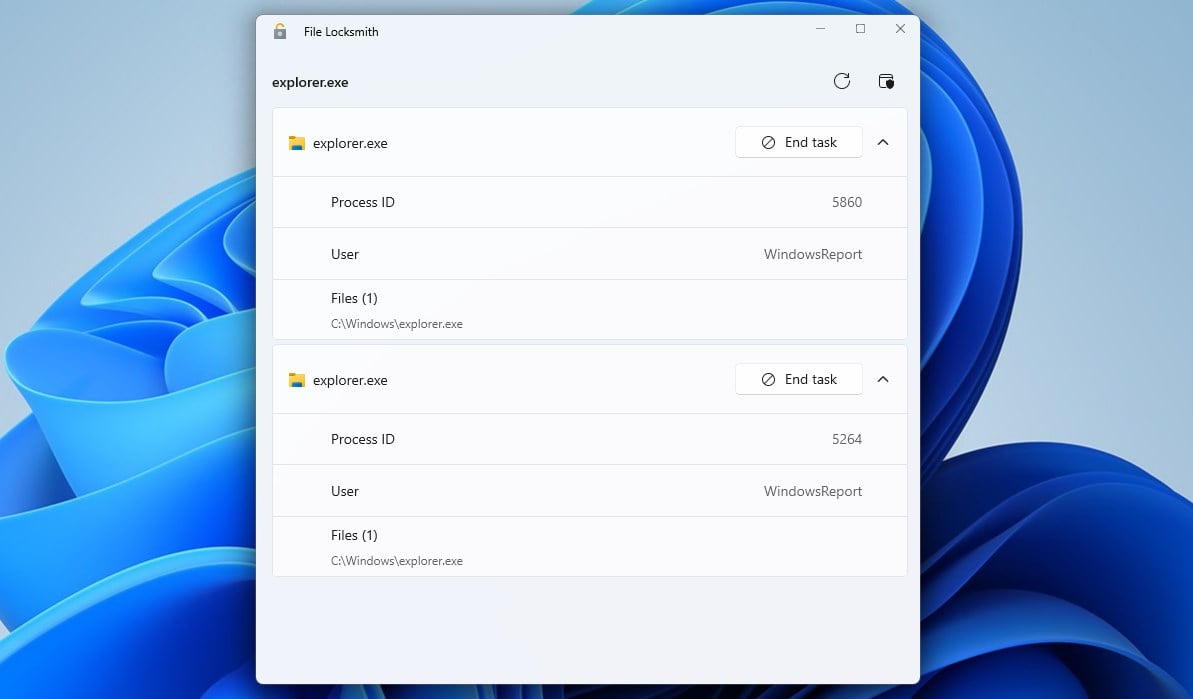Click Files (1) label under PID 5264
The image size is (1193, 699).
pyautogui.click(x=354, y=535)
